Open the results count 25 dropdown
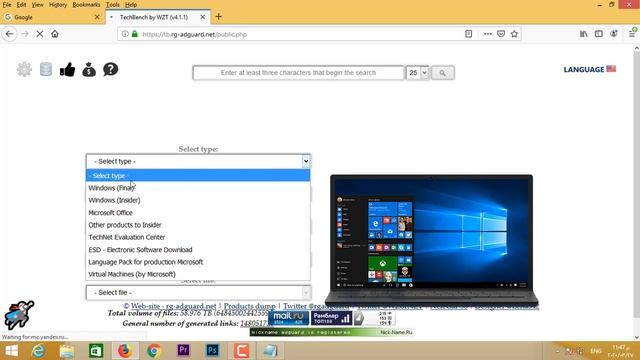Viewport: 640px width, 360px height. tap(417, 73)
